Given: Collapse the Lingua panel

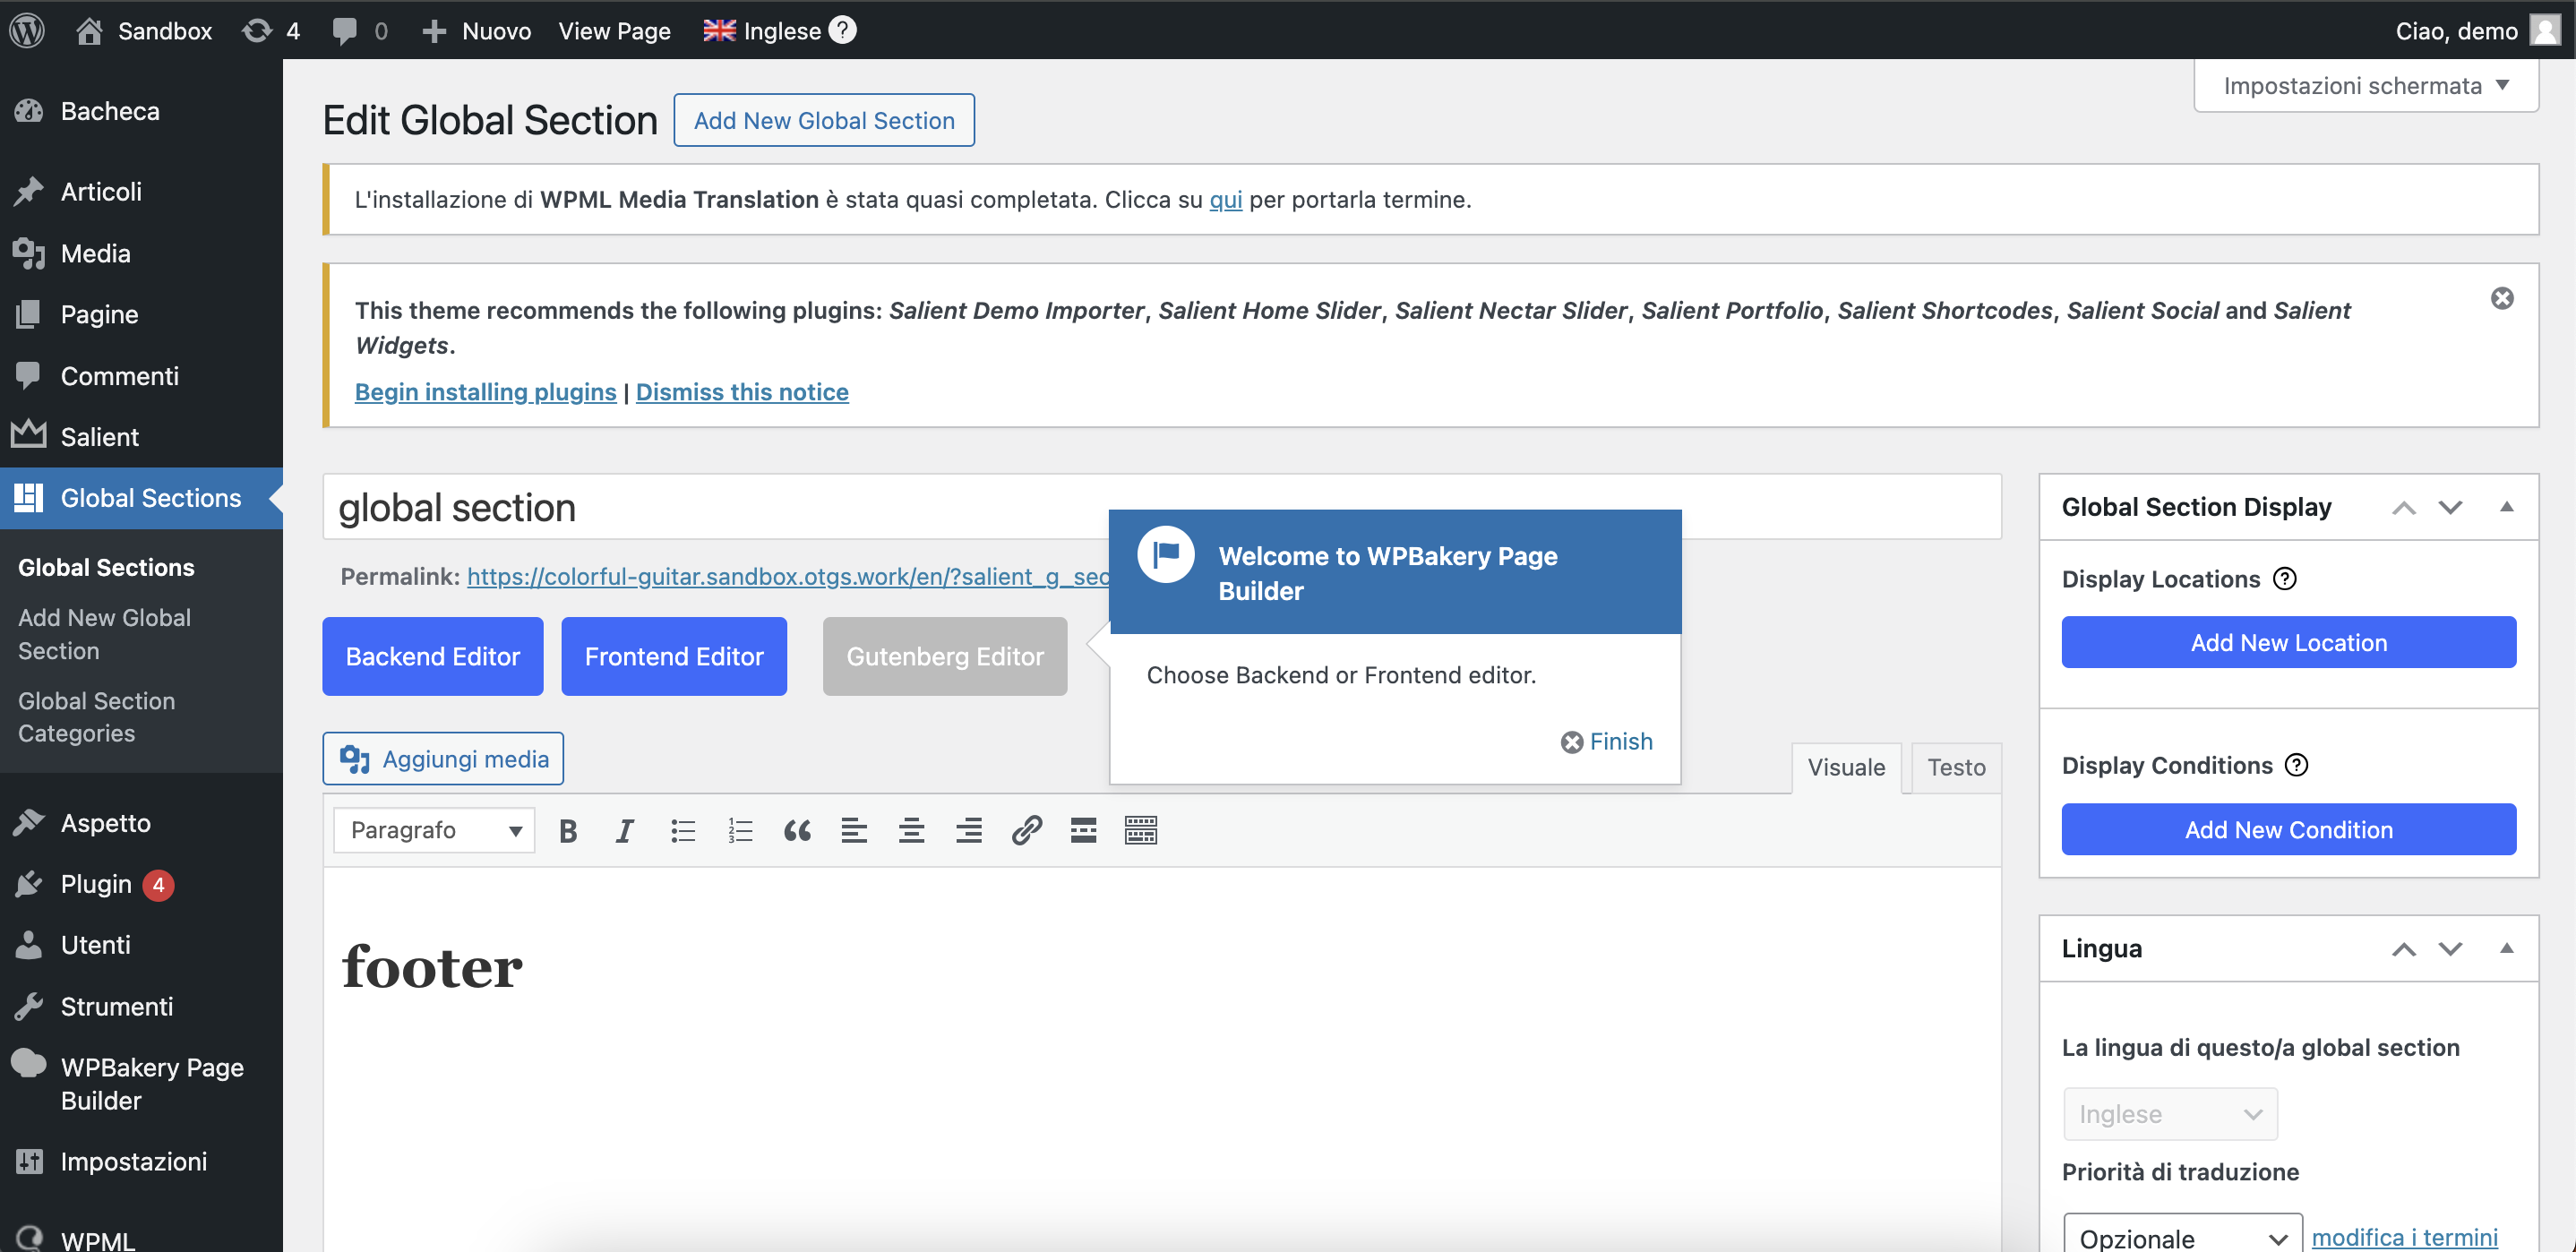Looking at the screenshot, I should tap(2507, 948).
